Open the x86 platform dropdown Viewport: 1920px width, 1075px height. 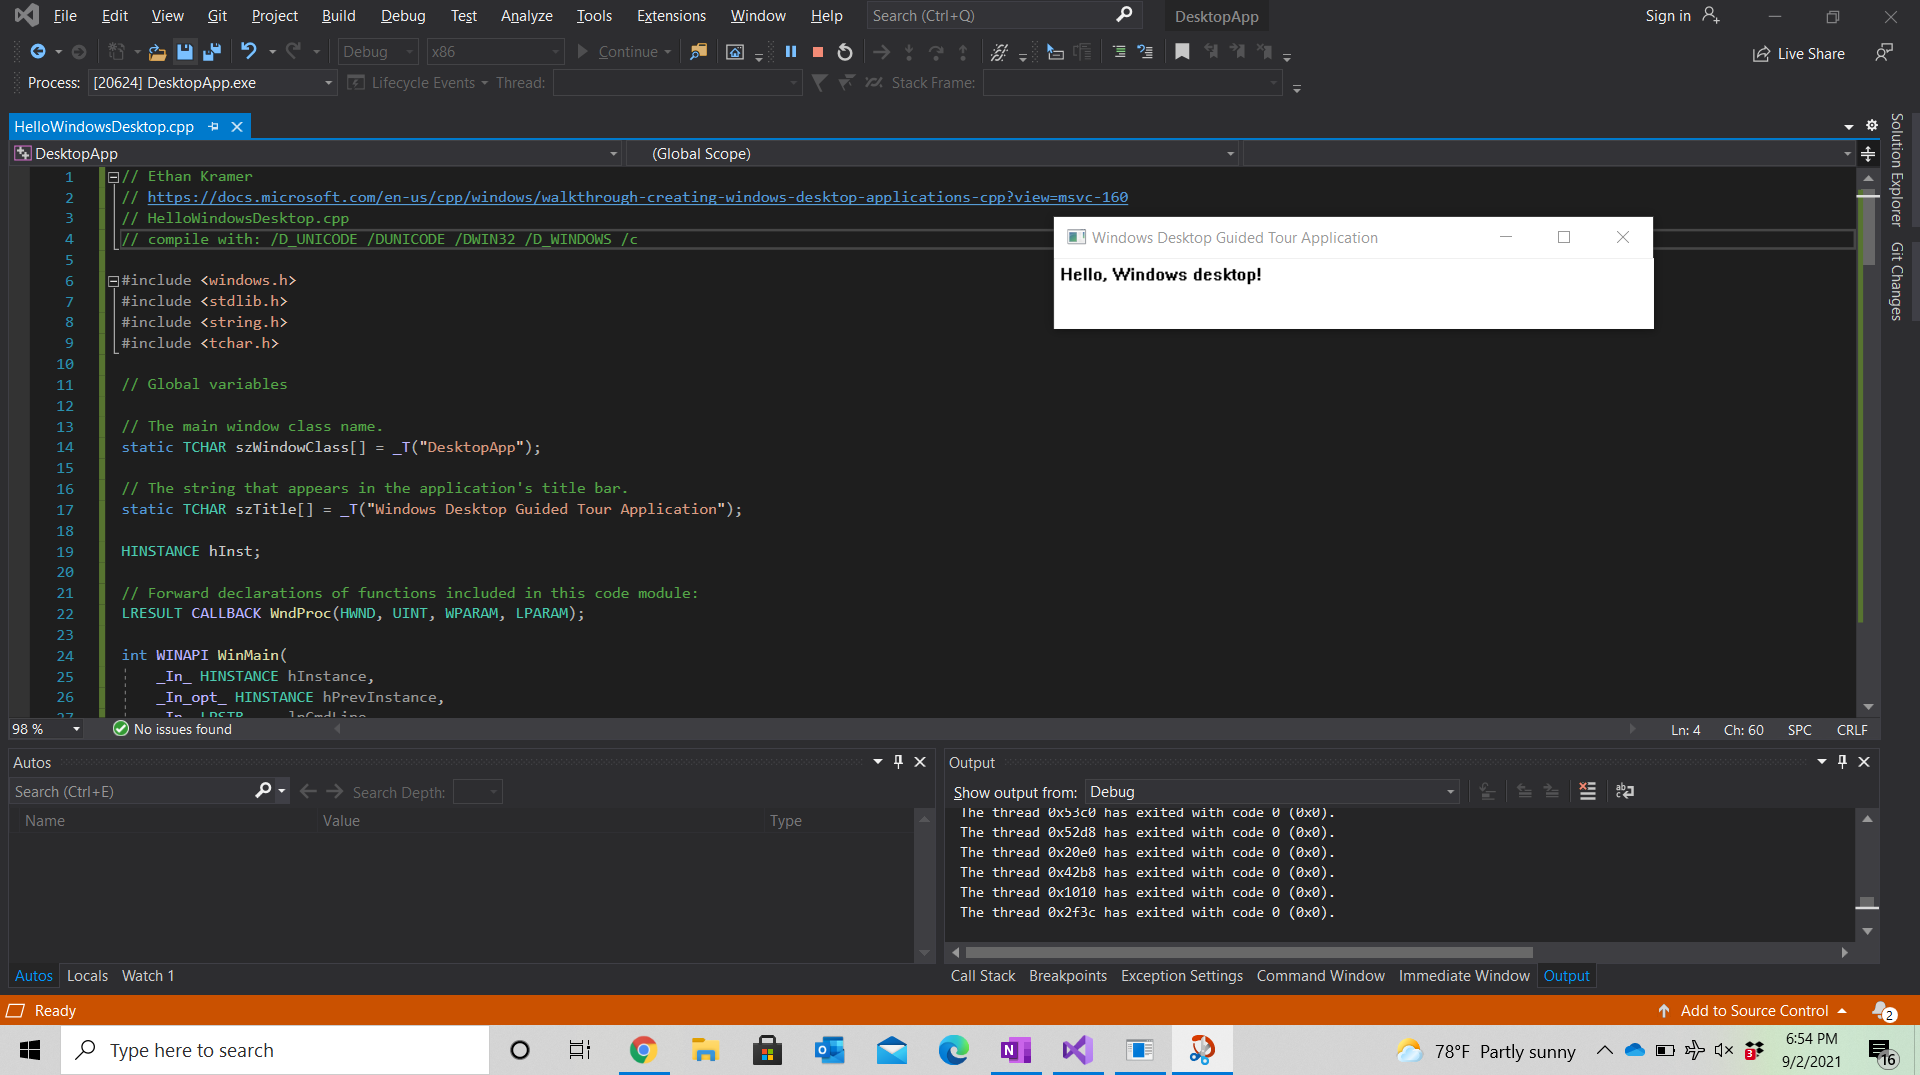[555, 51]
